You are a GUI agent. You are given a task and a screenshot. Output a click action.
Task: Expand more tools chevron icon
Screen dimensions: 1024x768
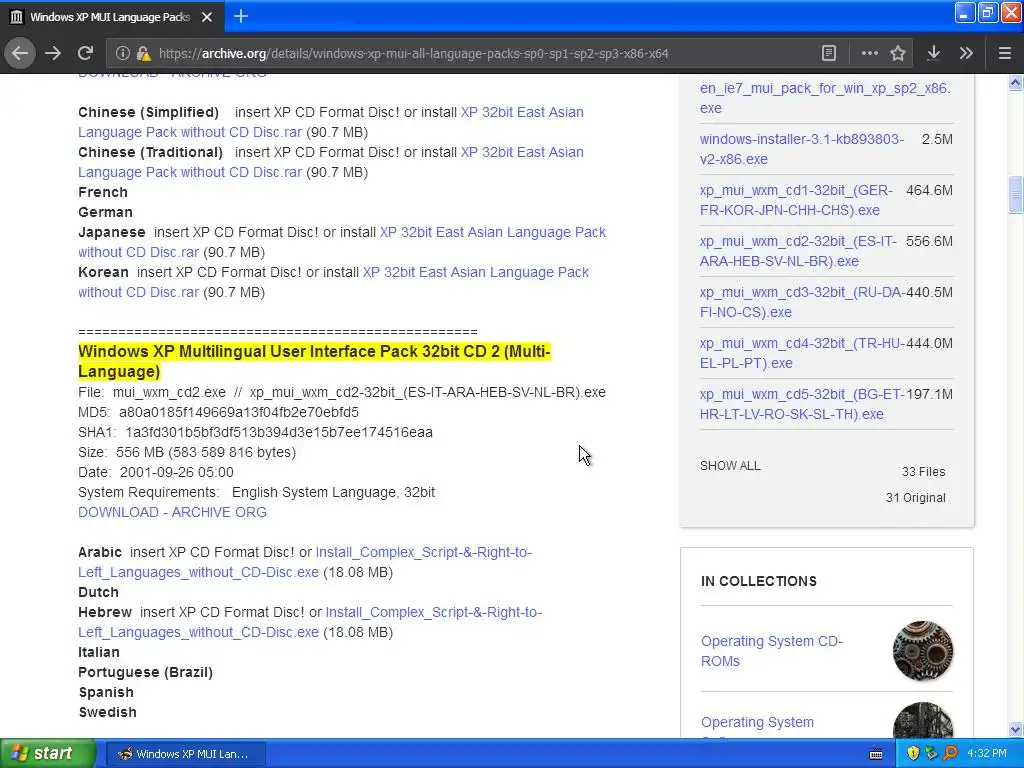point(966,53)
